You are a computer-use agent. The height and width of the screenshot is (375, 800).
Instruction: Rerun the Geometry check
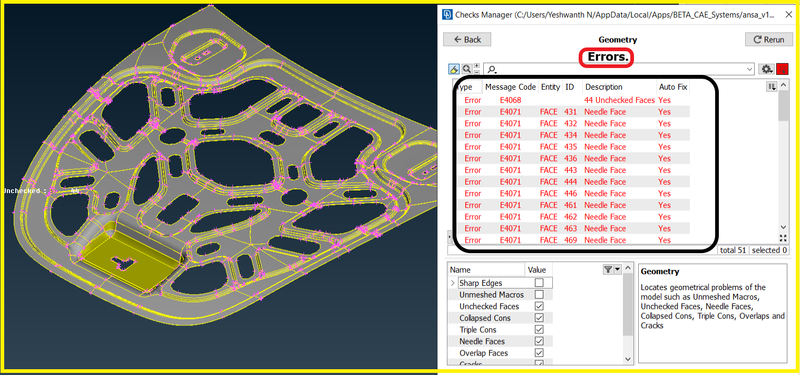(768, 39)
